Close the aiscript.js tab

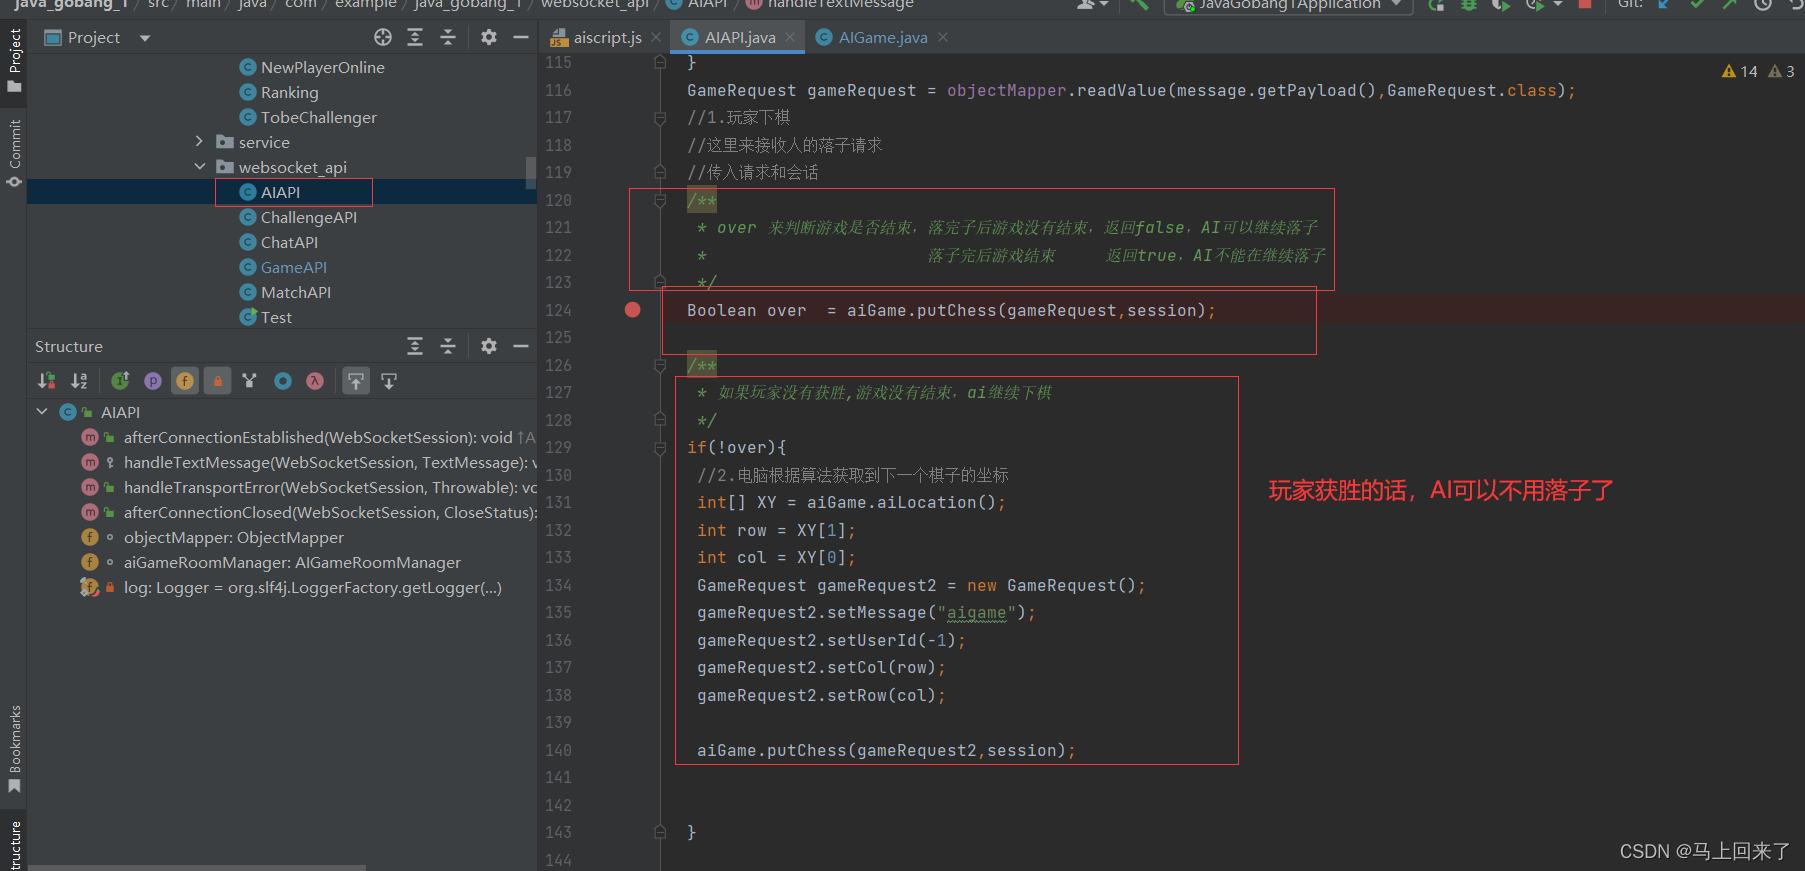[656, 37]
